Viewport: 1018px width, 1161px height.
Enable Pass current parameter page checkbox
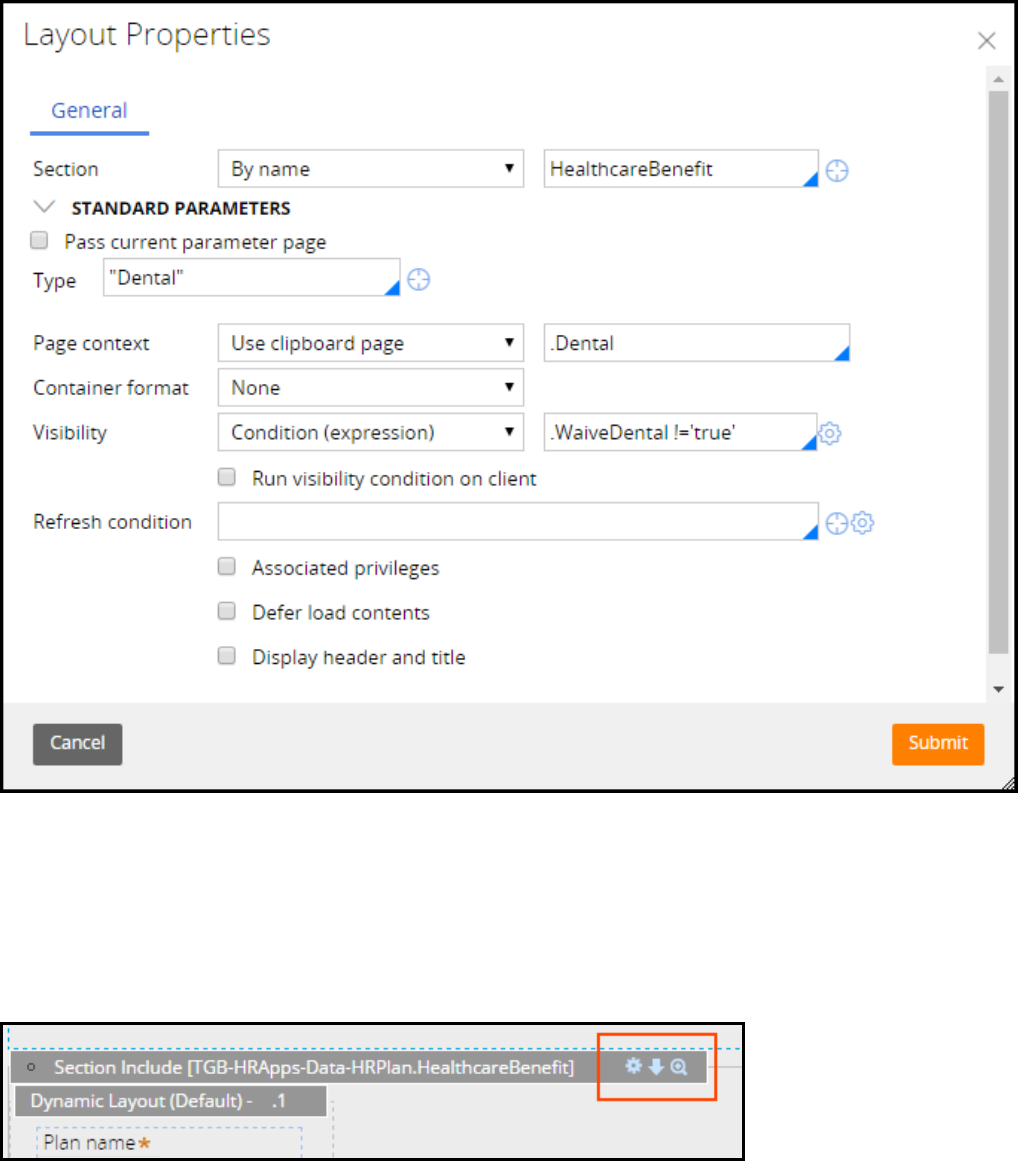40,241
